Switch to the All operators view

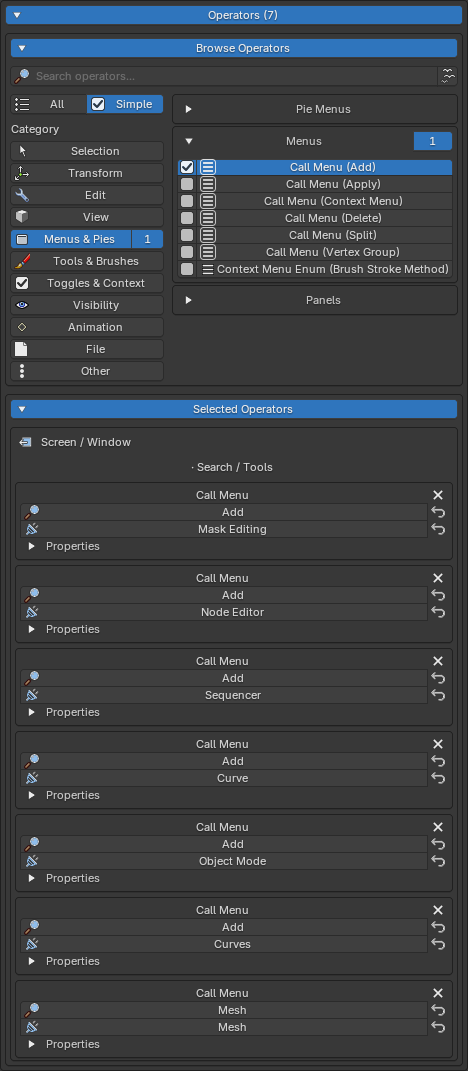(x=49, y=104)
